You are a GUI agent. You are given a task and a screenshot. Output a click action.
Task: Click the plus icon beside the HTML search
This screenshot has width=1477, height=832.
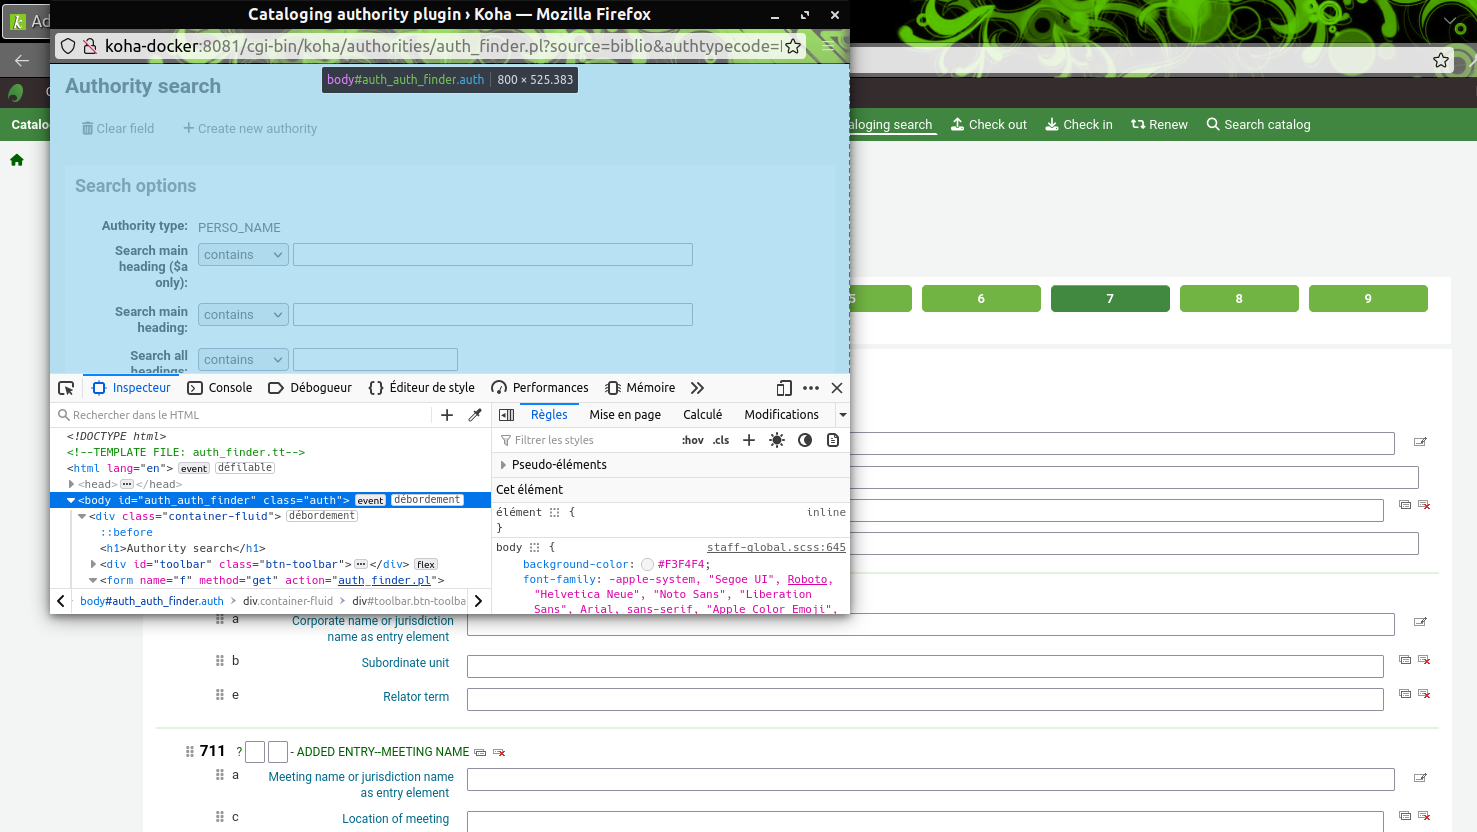tap(447, 415)
